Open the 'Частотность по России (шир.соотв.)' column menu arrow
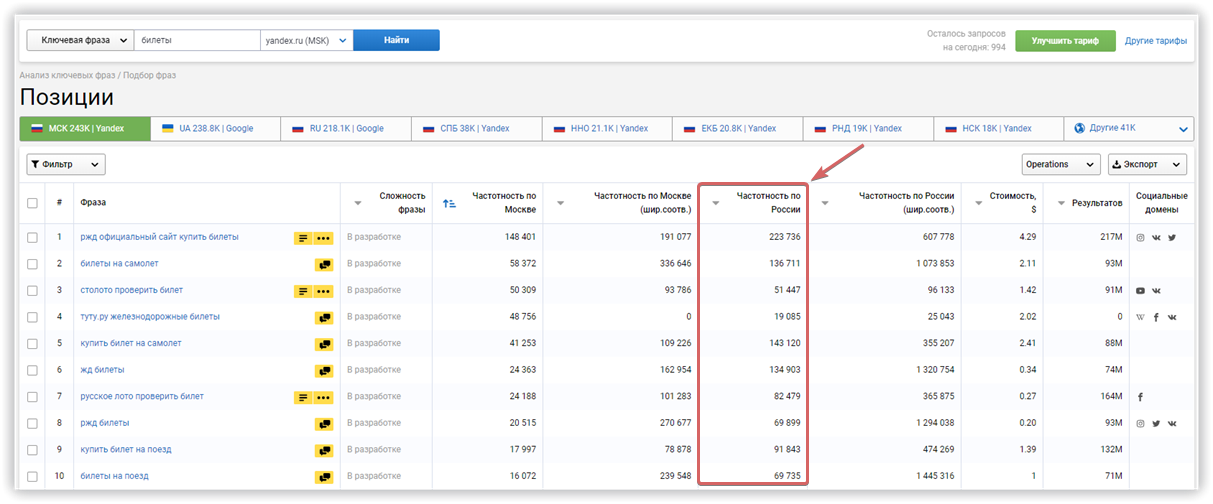1213x504 pixels. pyautogui.click(x=826, y=203)
